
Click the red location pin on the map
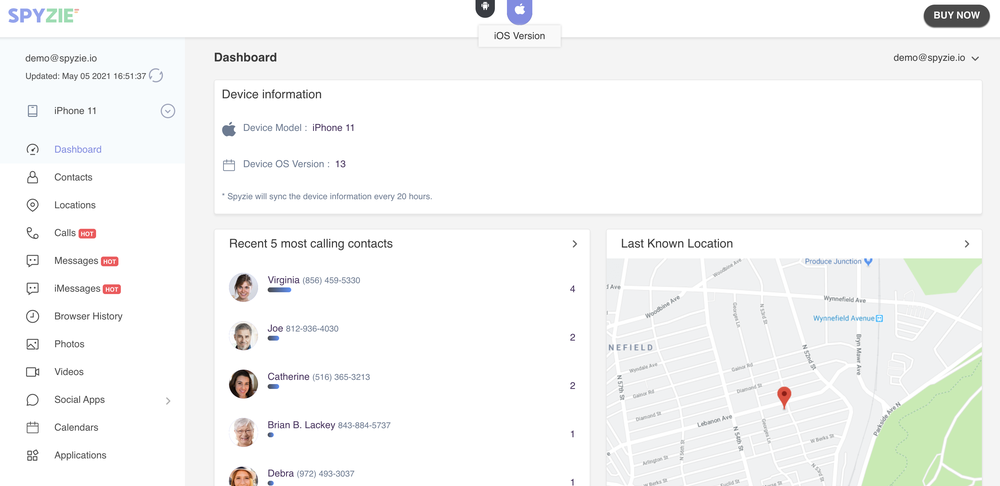pyautogui.click(x=784, y=397)
